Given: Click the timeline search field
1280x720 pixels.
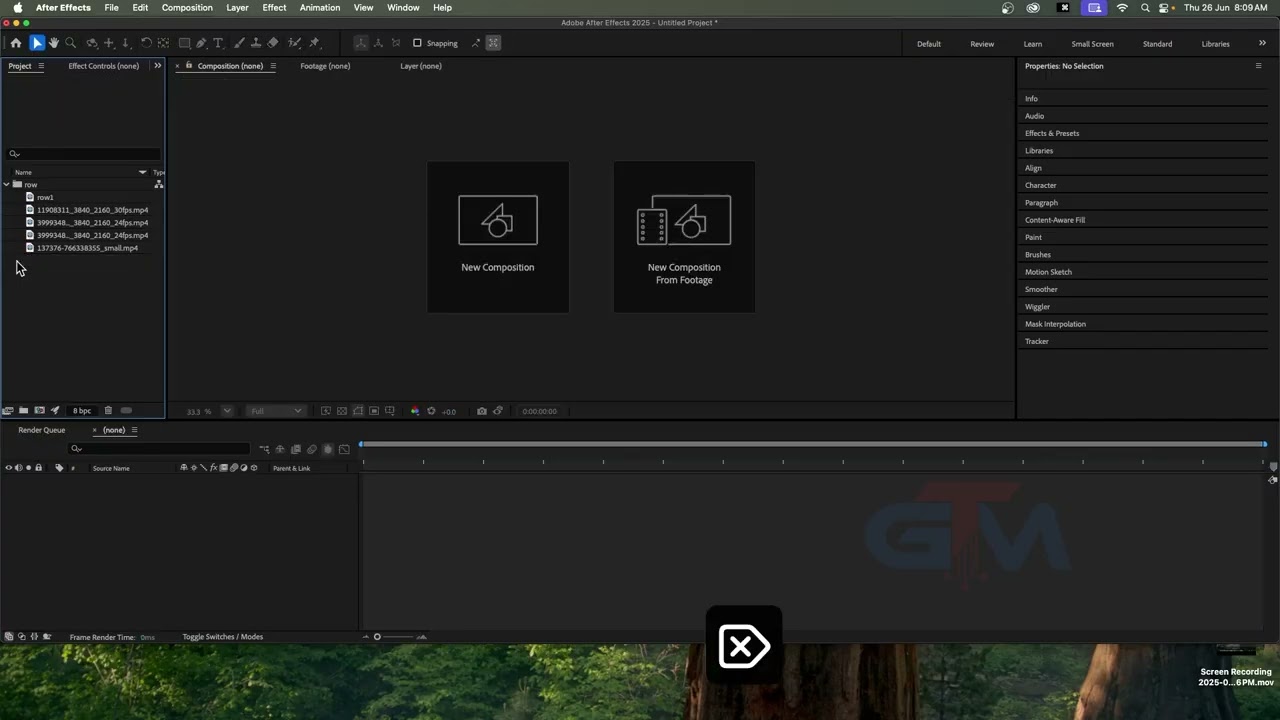Looking at the screenshot, I should [x=159, y=449].
